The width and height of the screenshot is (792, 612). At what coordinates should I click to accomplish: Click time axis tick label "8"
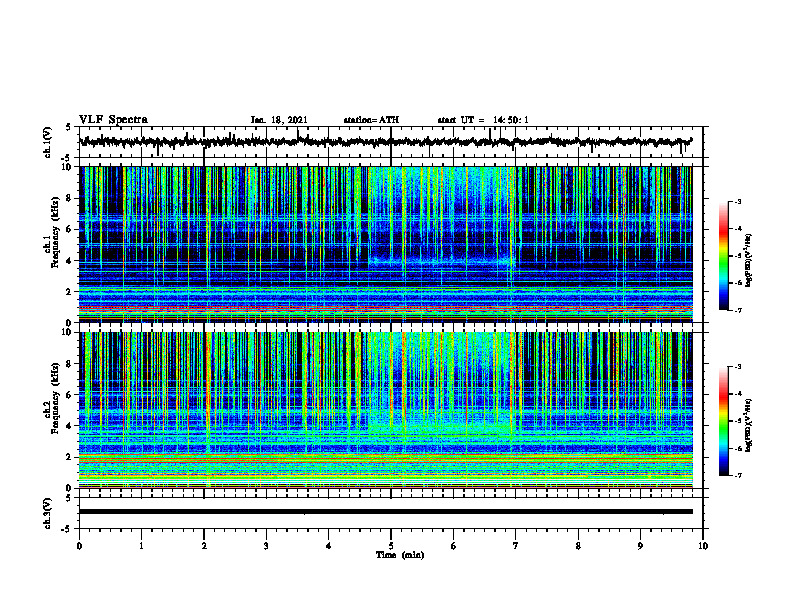(x=578, y=546)
